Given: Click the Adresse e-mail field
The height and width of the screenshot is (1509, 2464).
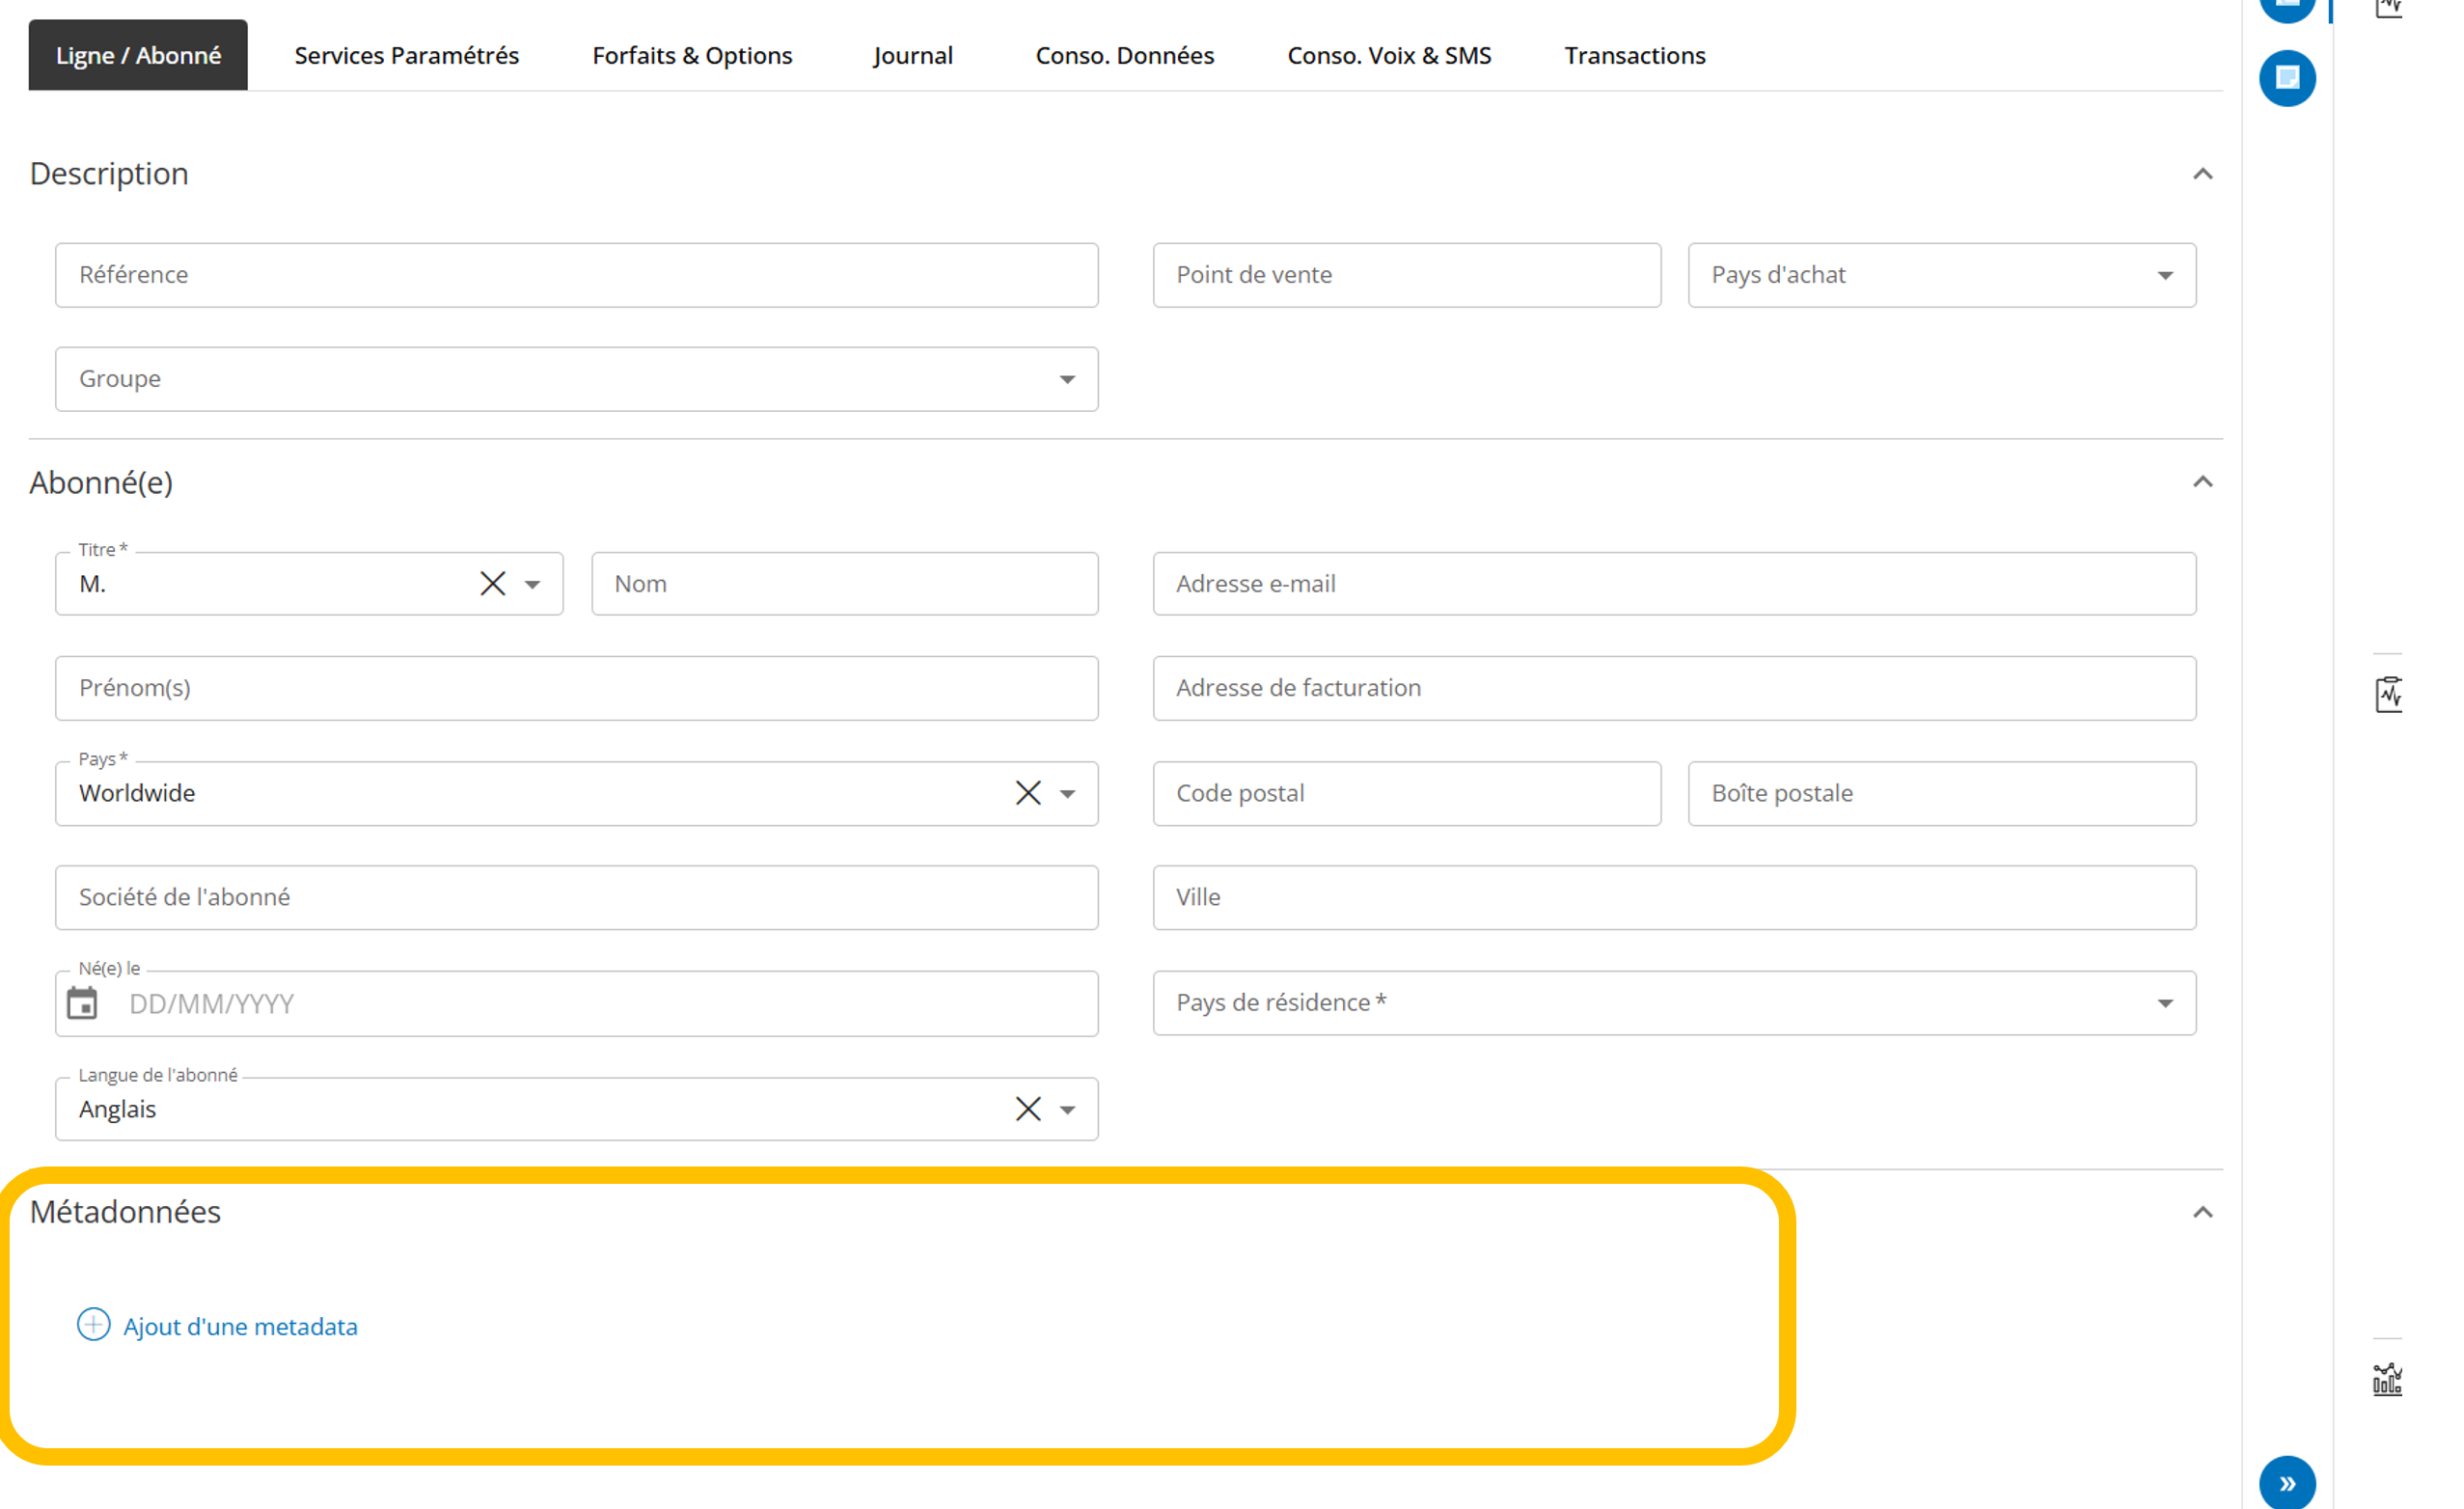Looking at the screenshot, I should click(1674, 584).
